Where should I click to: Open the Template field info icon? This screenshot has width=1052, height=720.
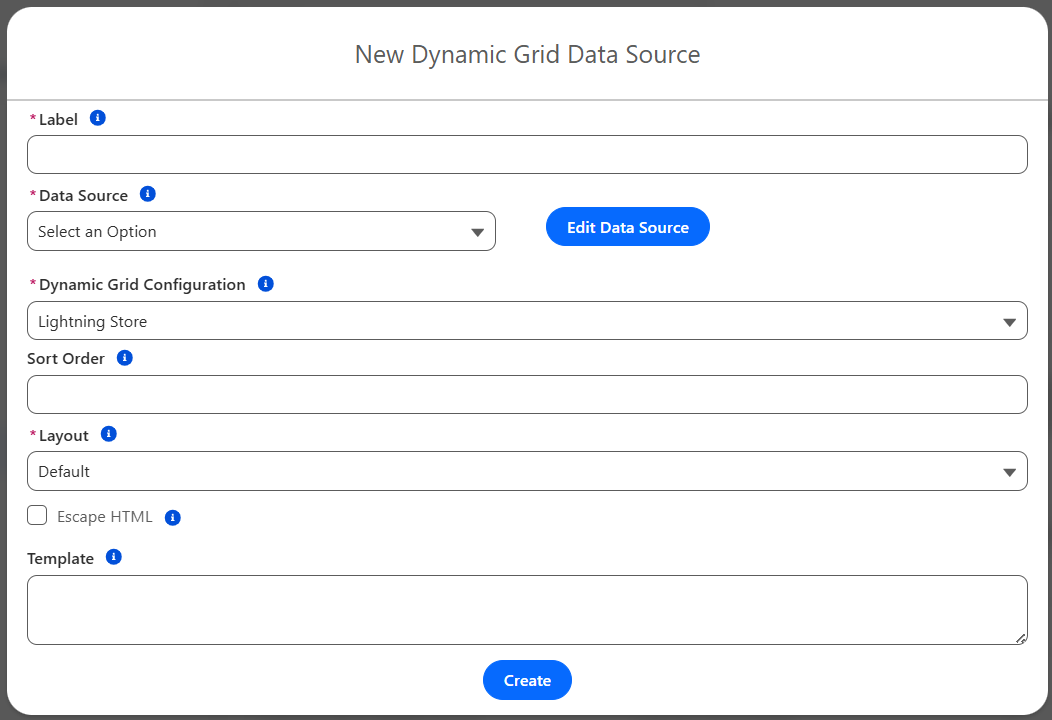point(114,557)
